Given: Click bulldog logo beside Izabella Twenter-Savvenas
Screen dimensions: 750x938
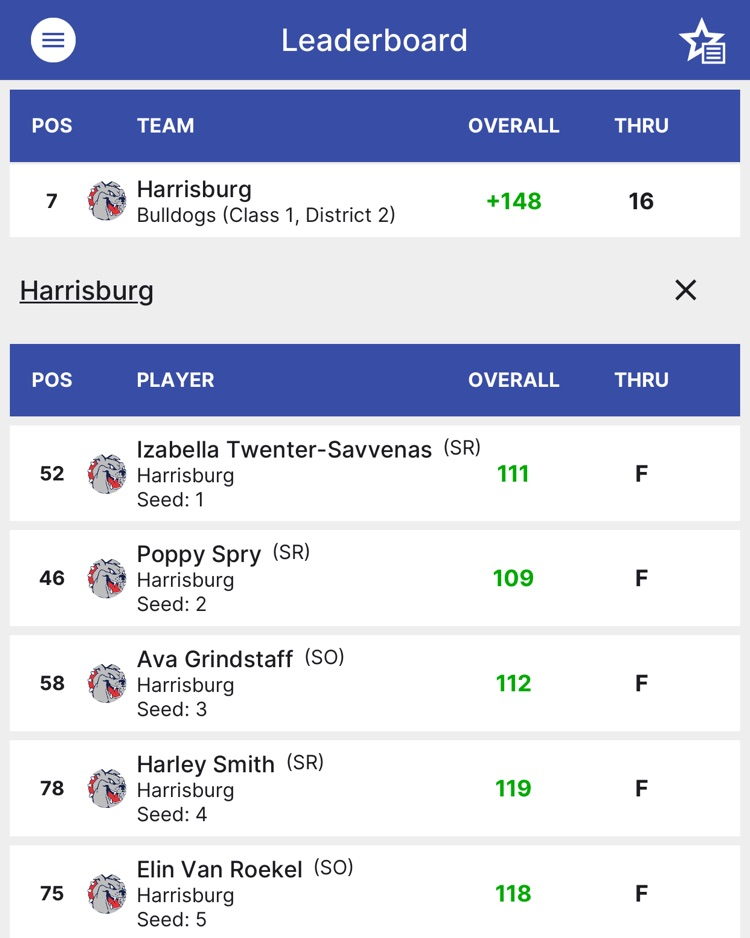Looking at the screenshot, I should click(x=107, y=474).
